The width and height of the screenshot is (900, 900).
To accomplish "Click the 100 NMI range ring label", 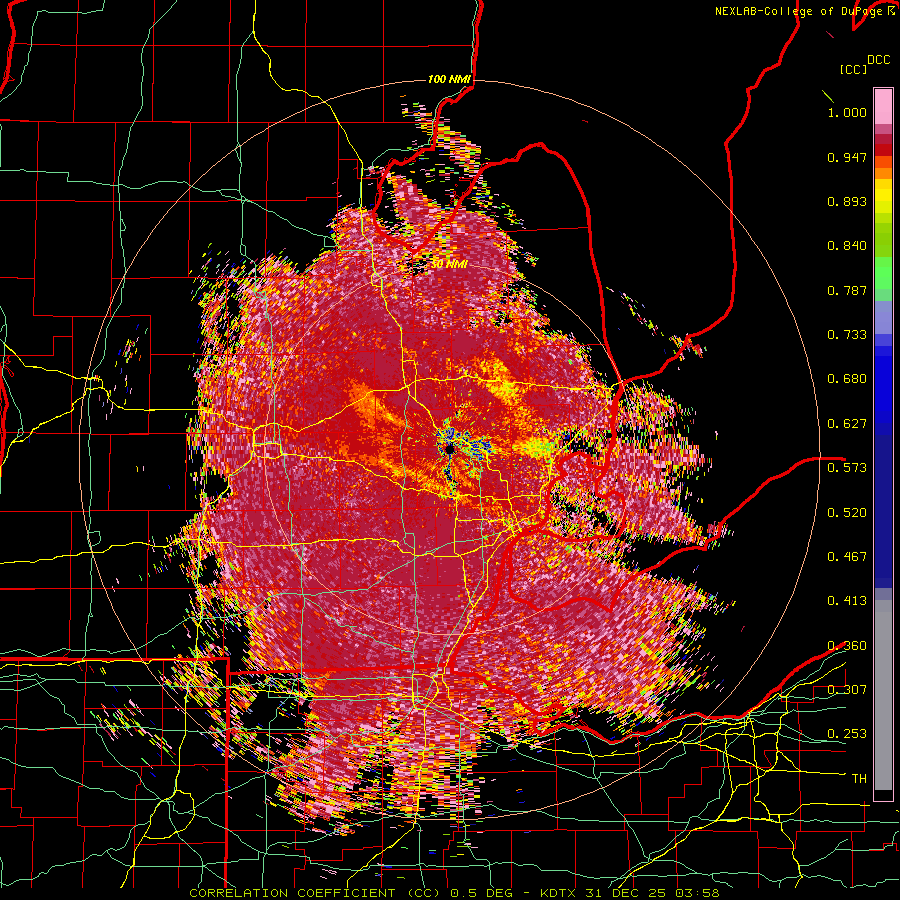I will (449, 79).
